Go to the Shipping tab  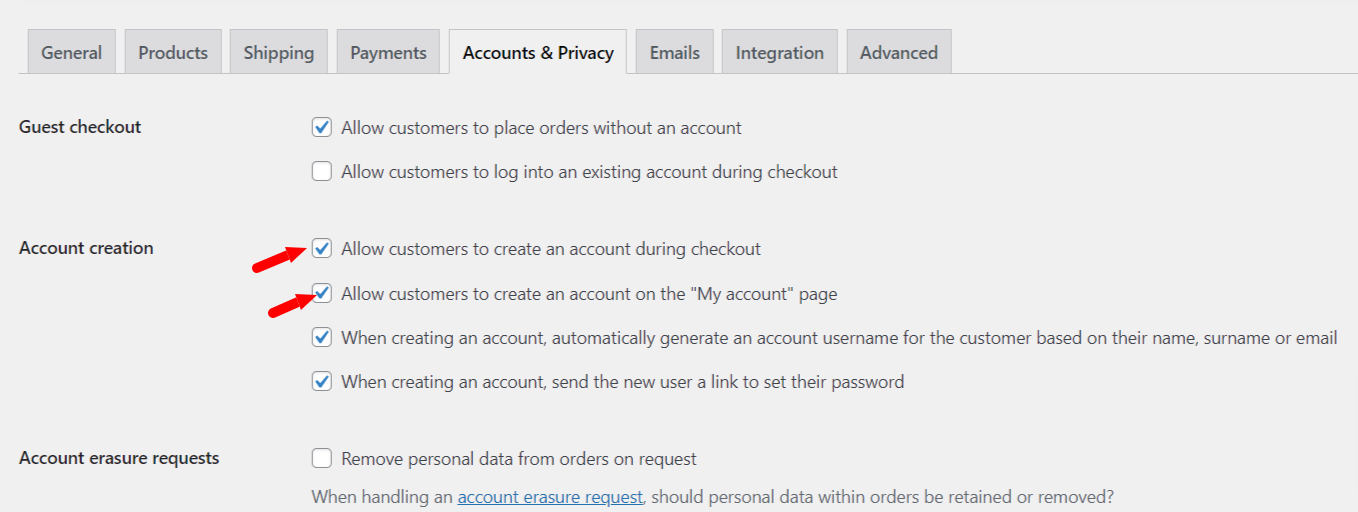(279, 52)
